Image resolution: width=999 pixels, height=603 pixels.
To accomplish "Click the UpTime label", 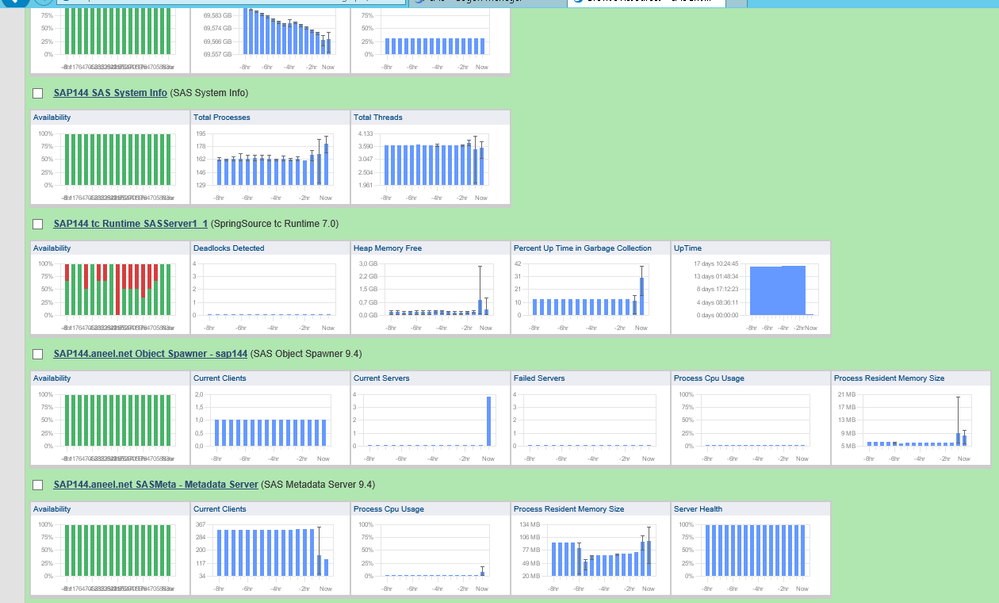I will tap(687, 248).
